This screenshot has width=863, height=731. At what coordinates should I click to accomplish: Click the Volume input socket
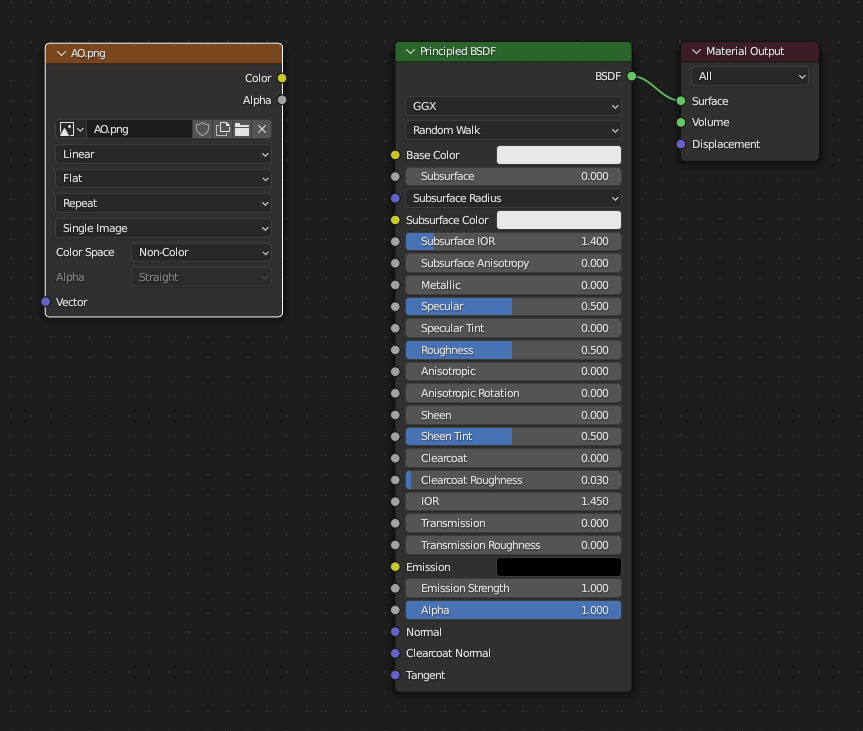click(x=681, y=122)
